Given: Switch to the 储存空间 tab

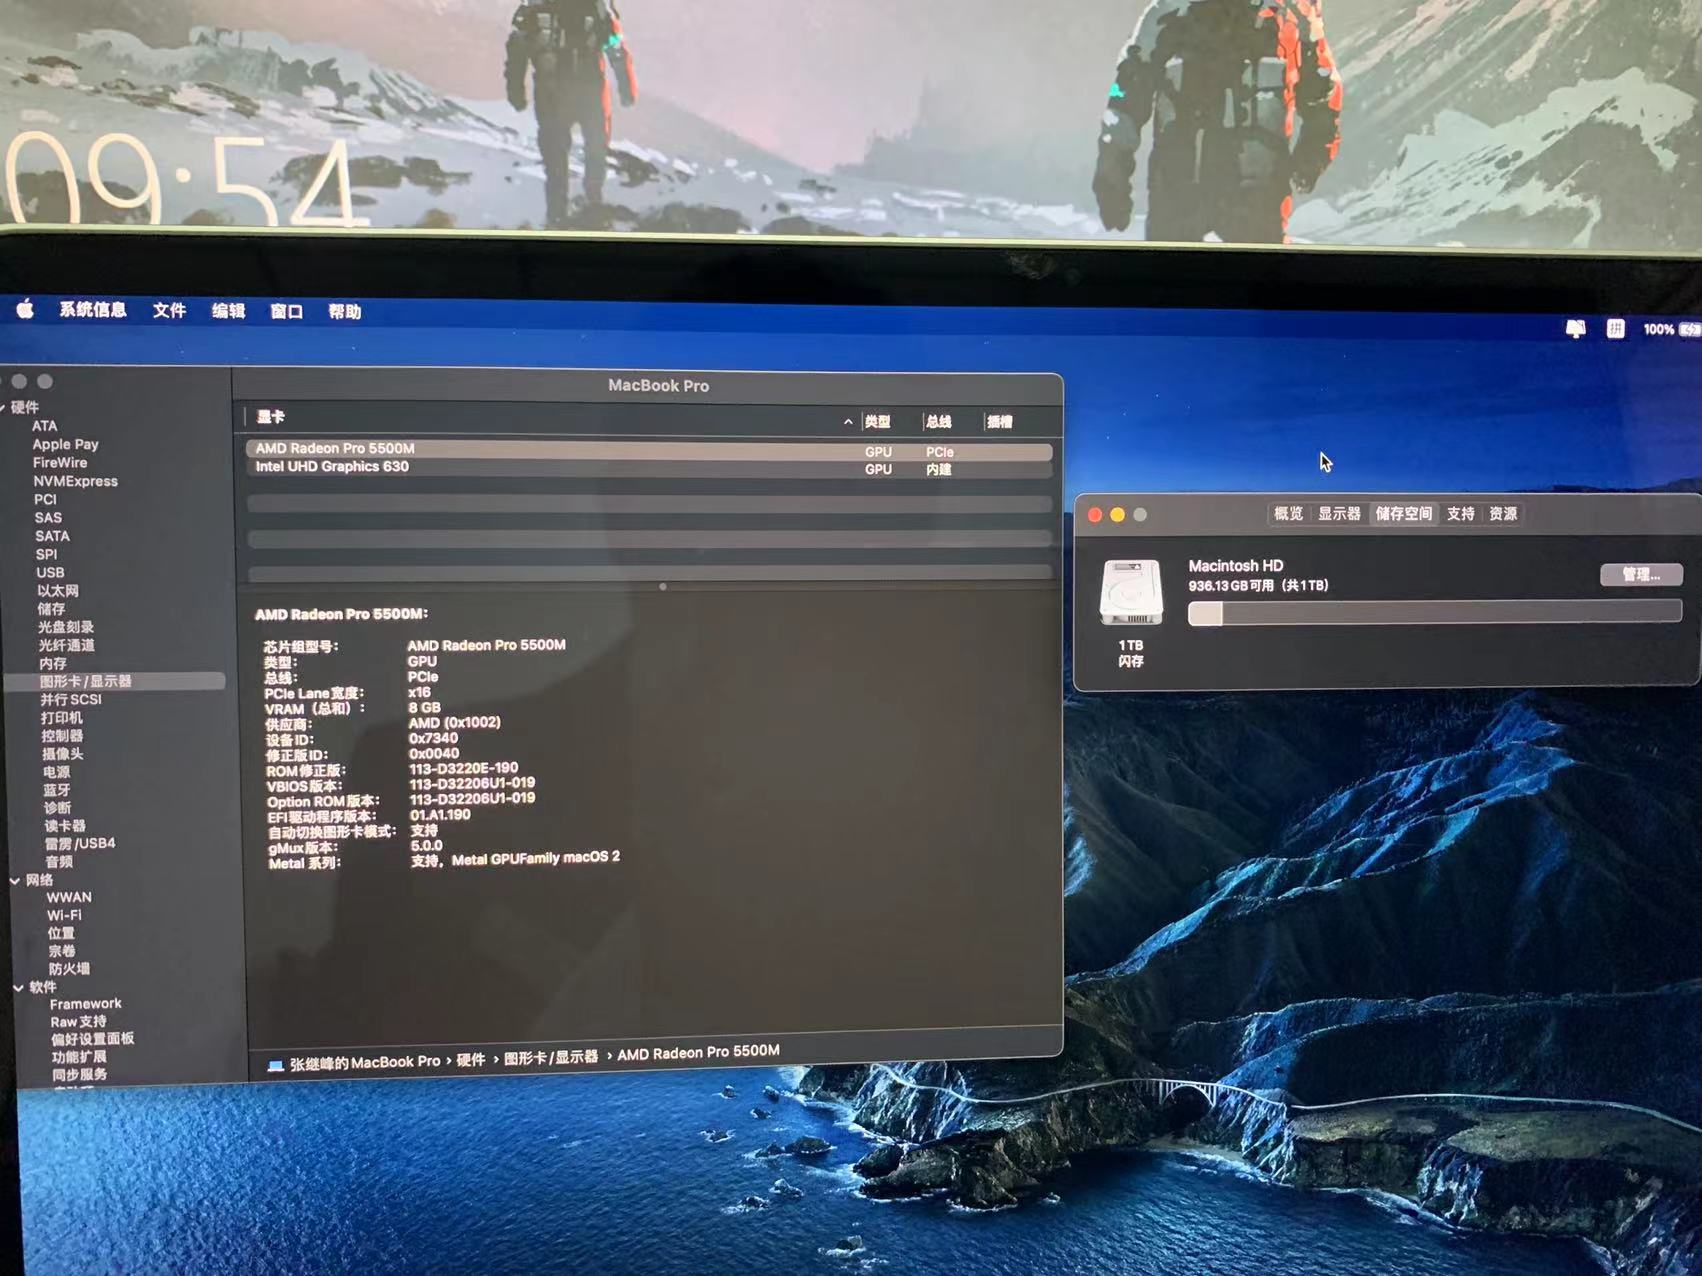Looking at the screenshot, I should 1404,514.
